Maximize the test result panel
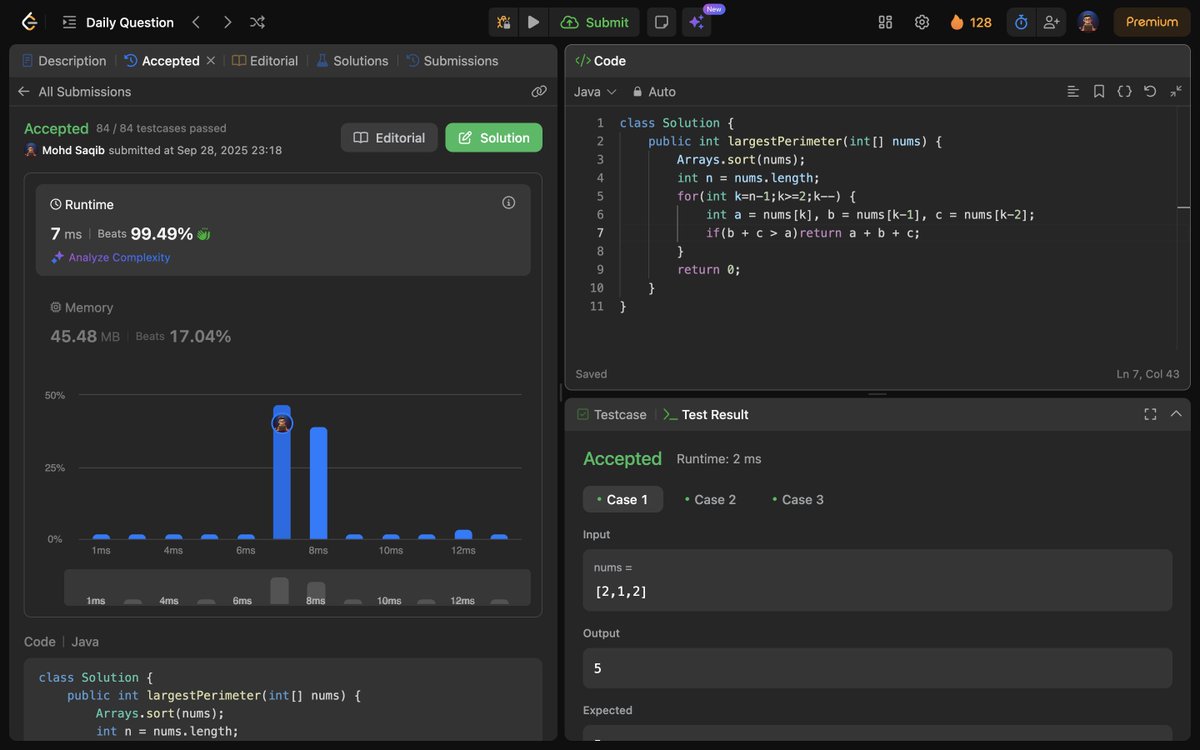 tap(1150, 414)
